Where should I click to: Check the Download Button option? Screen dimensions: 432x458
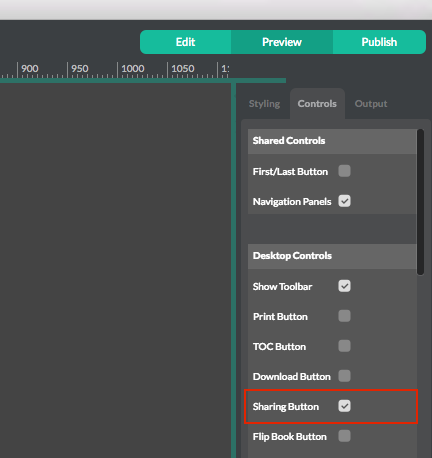tap(344, 376)
